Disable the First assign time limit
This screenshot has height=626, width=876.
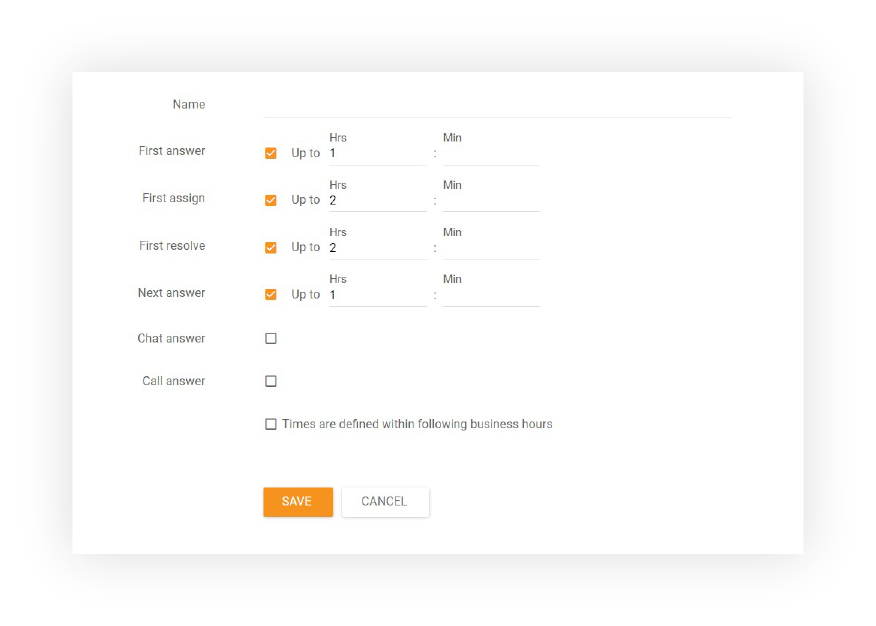point(270,200)
